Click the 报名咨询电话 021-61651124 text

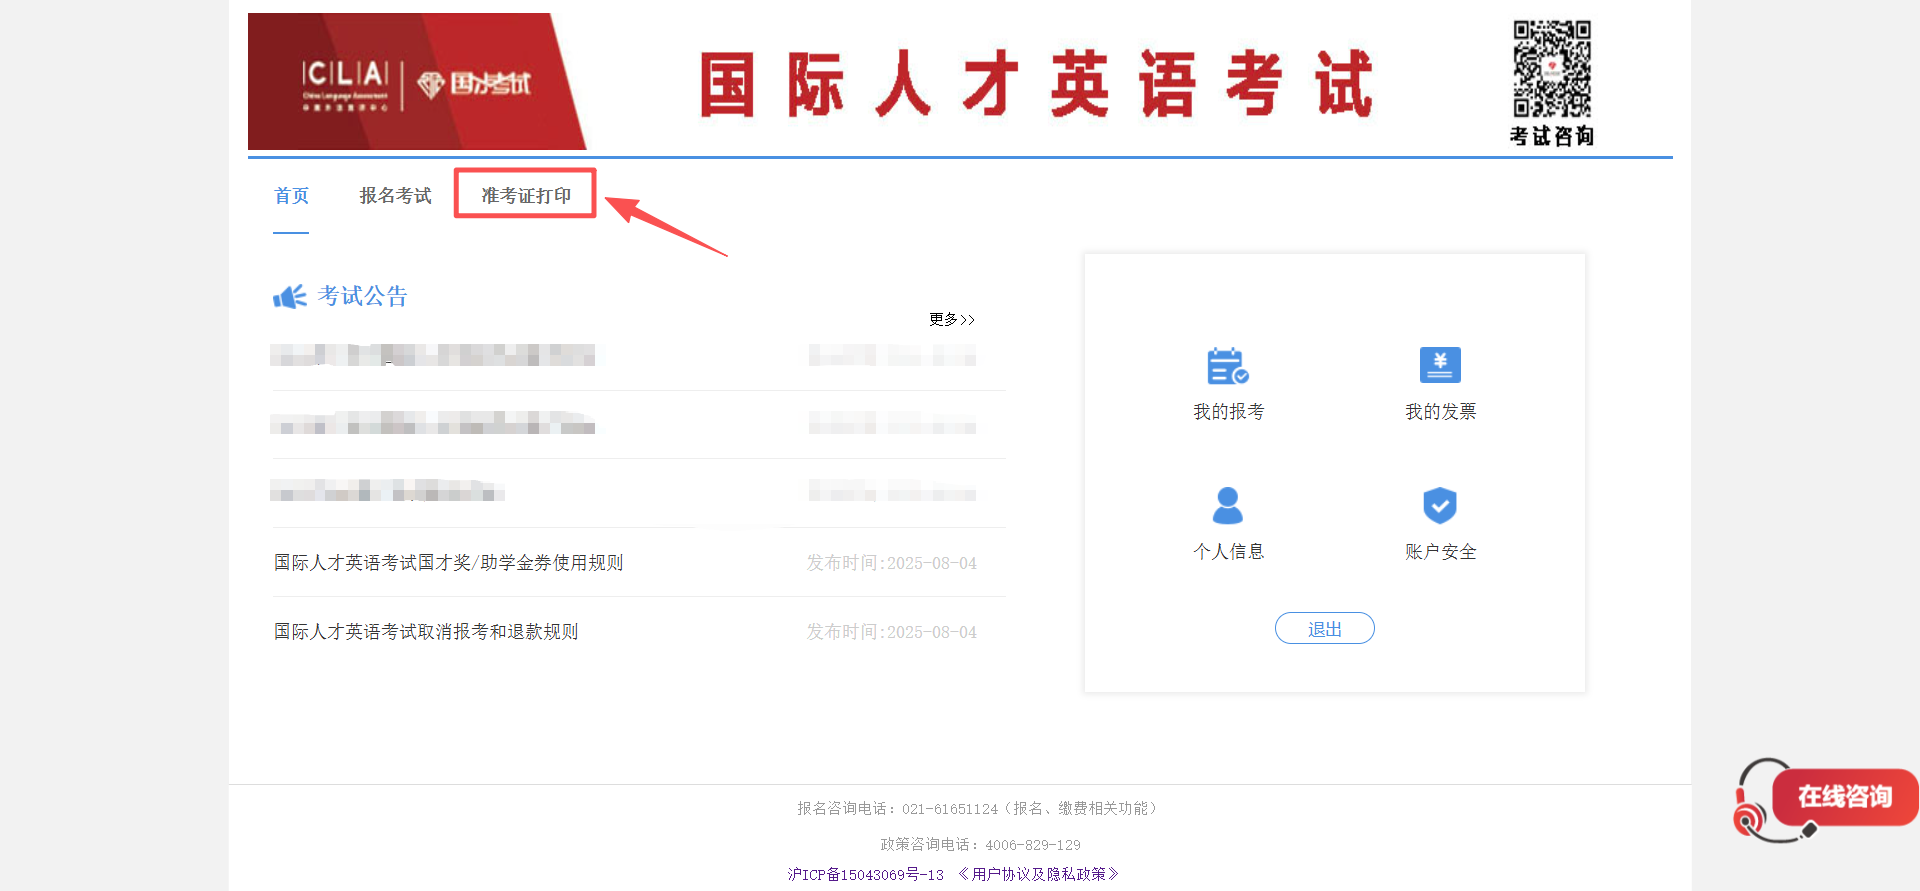(977, 809)
